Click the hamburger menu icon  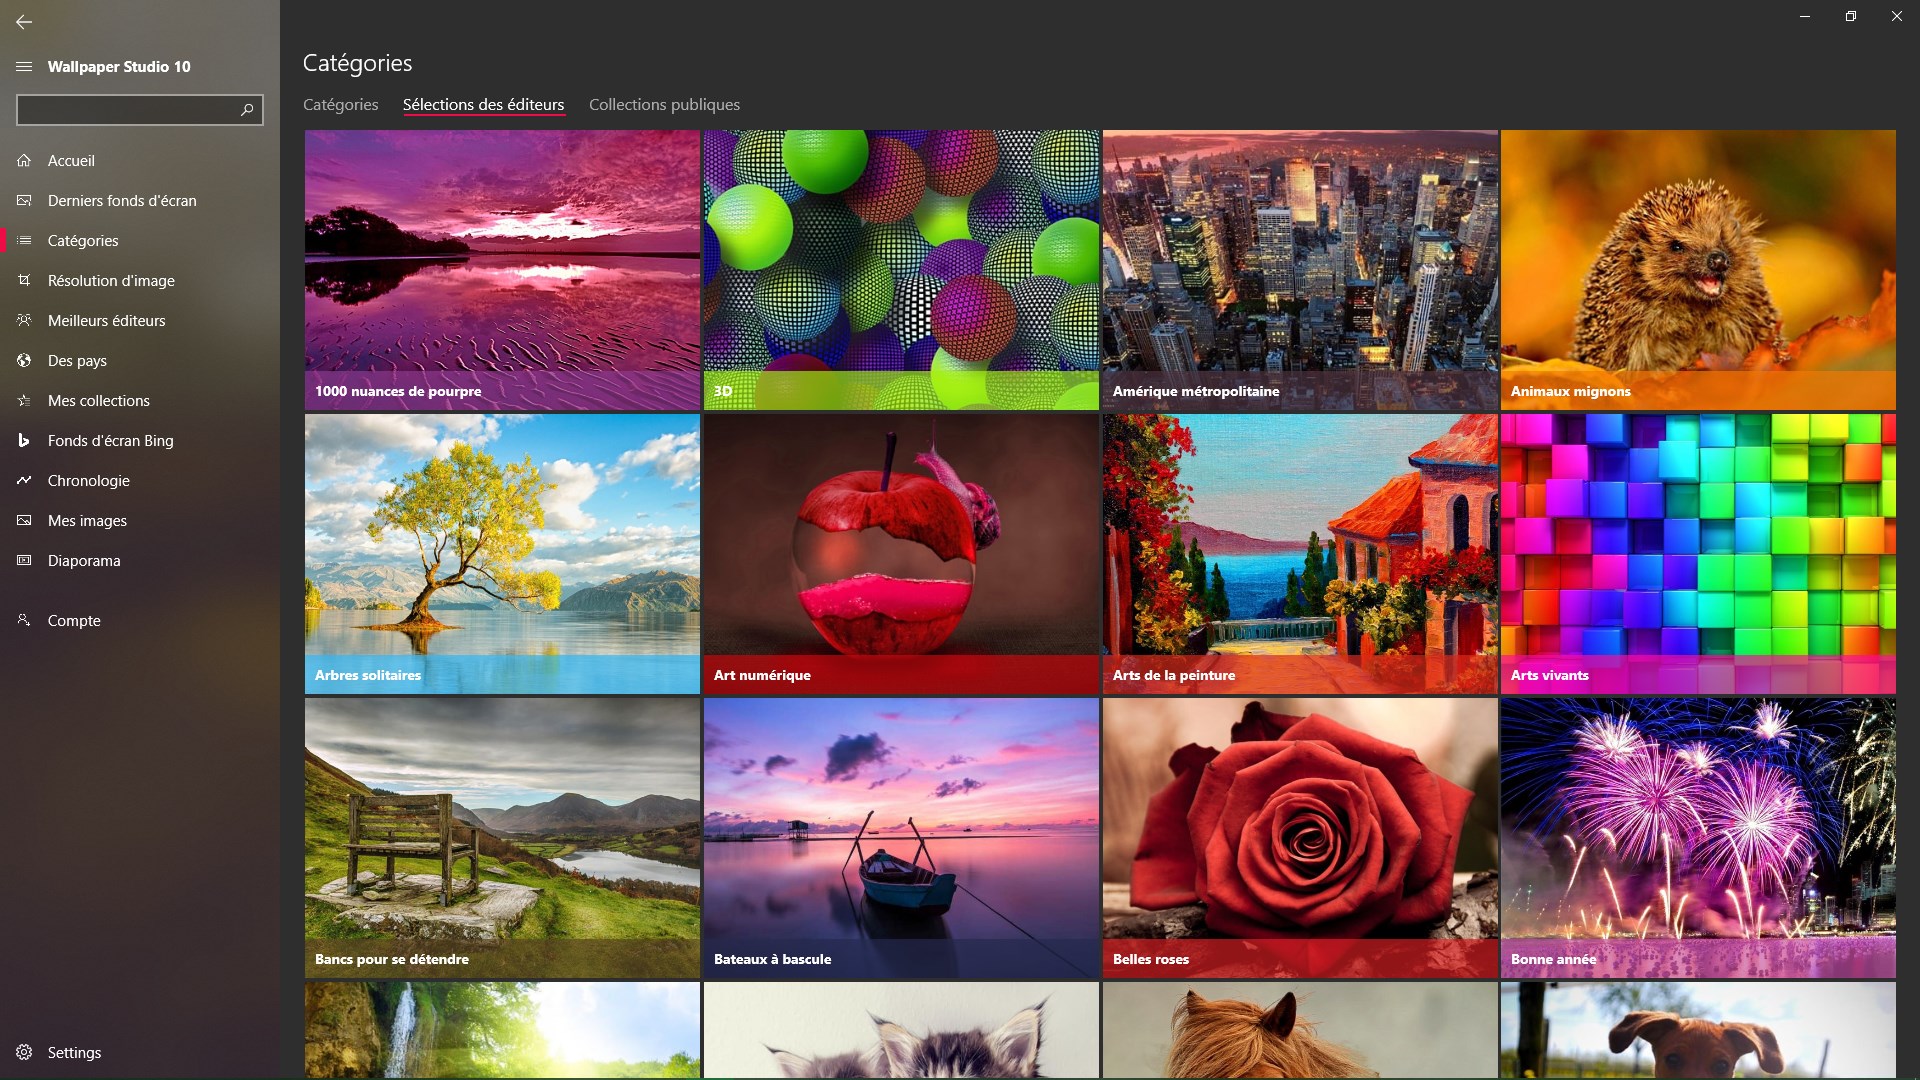point(24,66)
